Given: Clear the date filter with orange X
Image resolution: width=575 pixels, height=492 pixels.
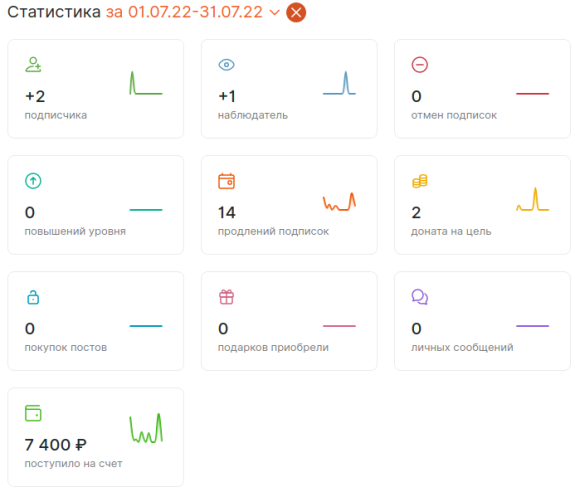Looking at the screenshot, I should click(x=296, y=12).
